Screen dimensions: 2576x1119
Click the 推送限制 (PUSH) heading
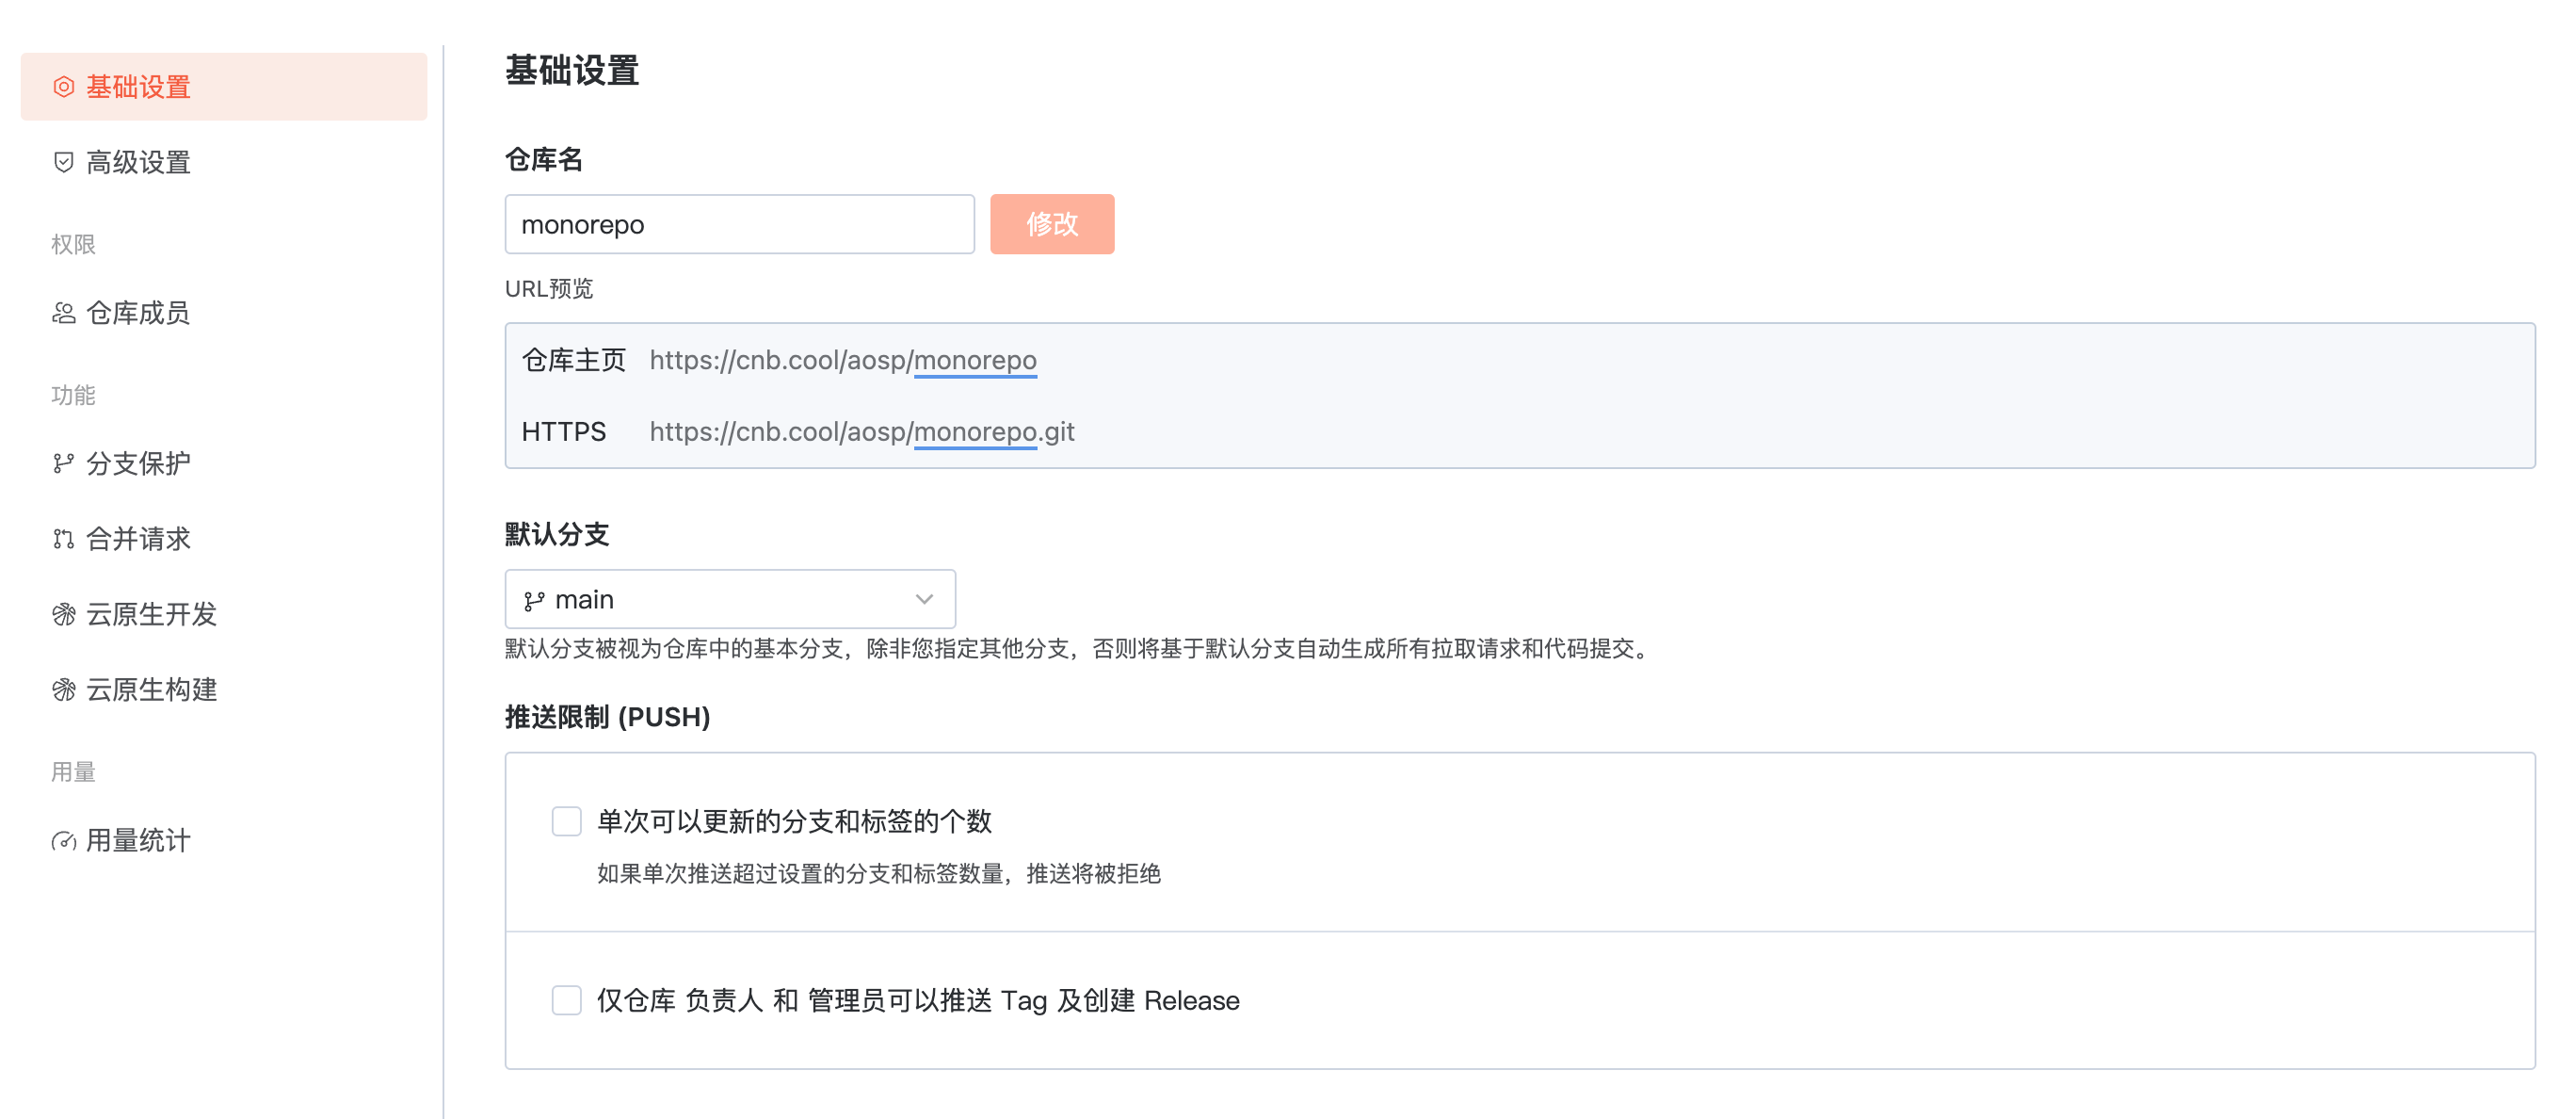tap(608, 717)
